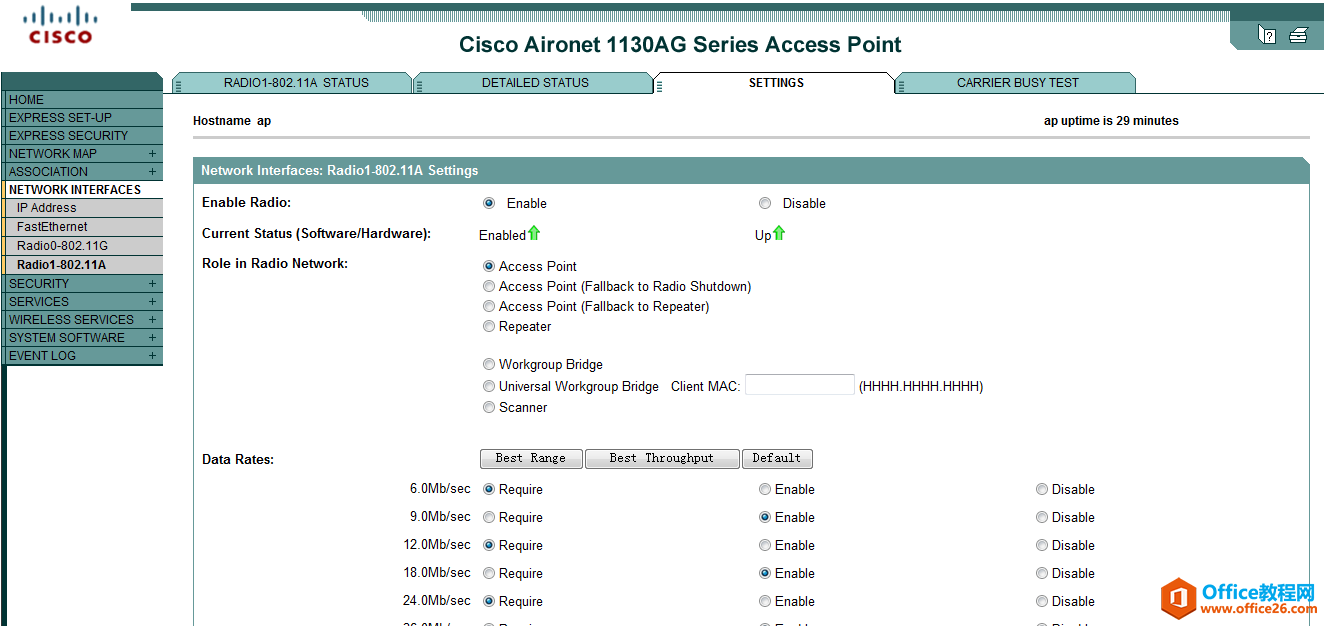Image resolution: width=1324 pixels, height=626 pixels.
Task: Click the Enabled green up-arrow status icon
Action: point(534,233)
